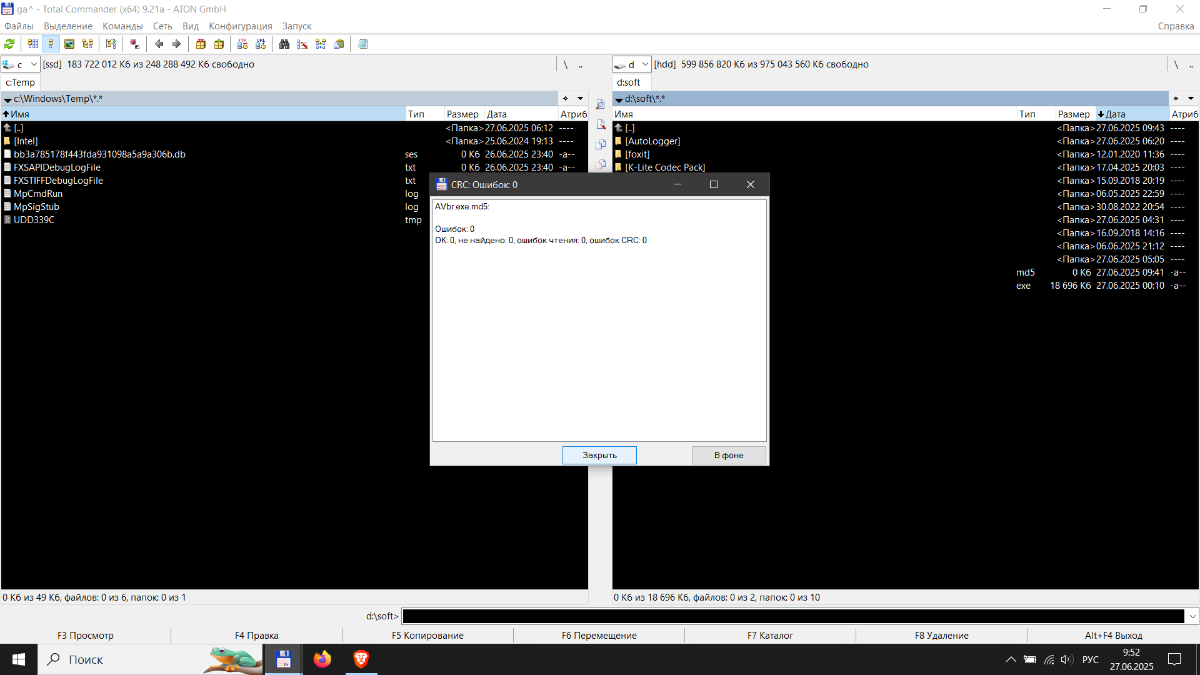Viewport: 1200px width, 675px height.
Task: Click the F3 Просмотр button
Action: (x=86, y=635)
